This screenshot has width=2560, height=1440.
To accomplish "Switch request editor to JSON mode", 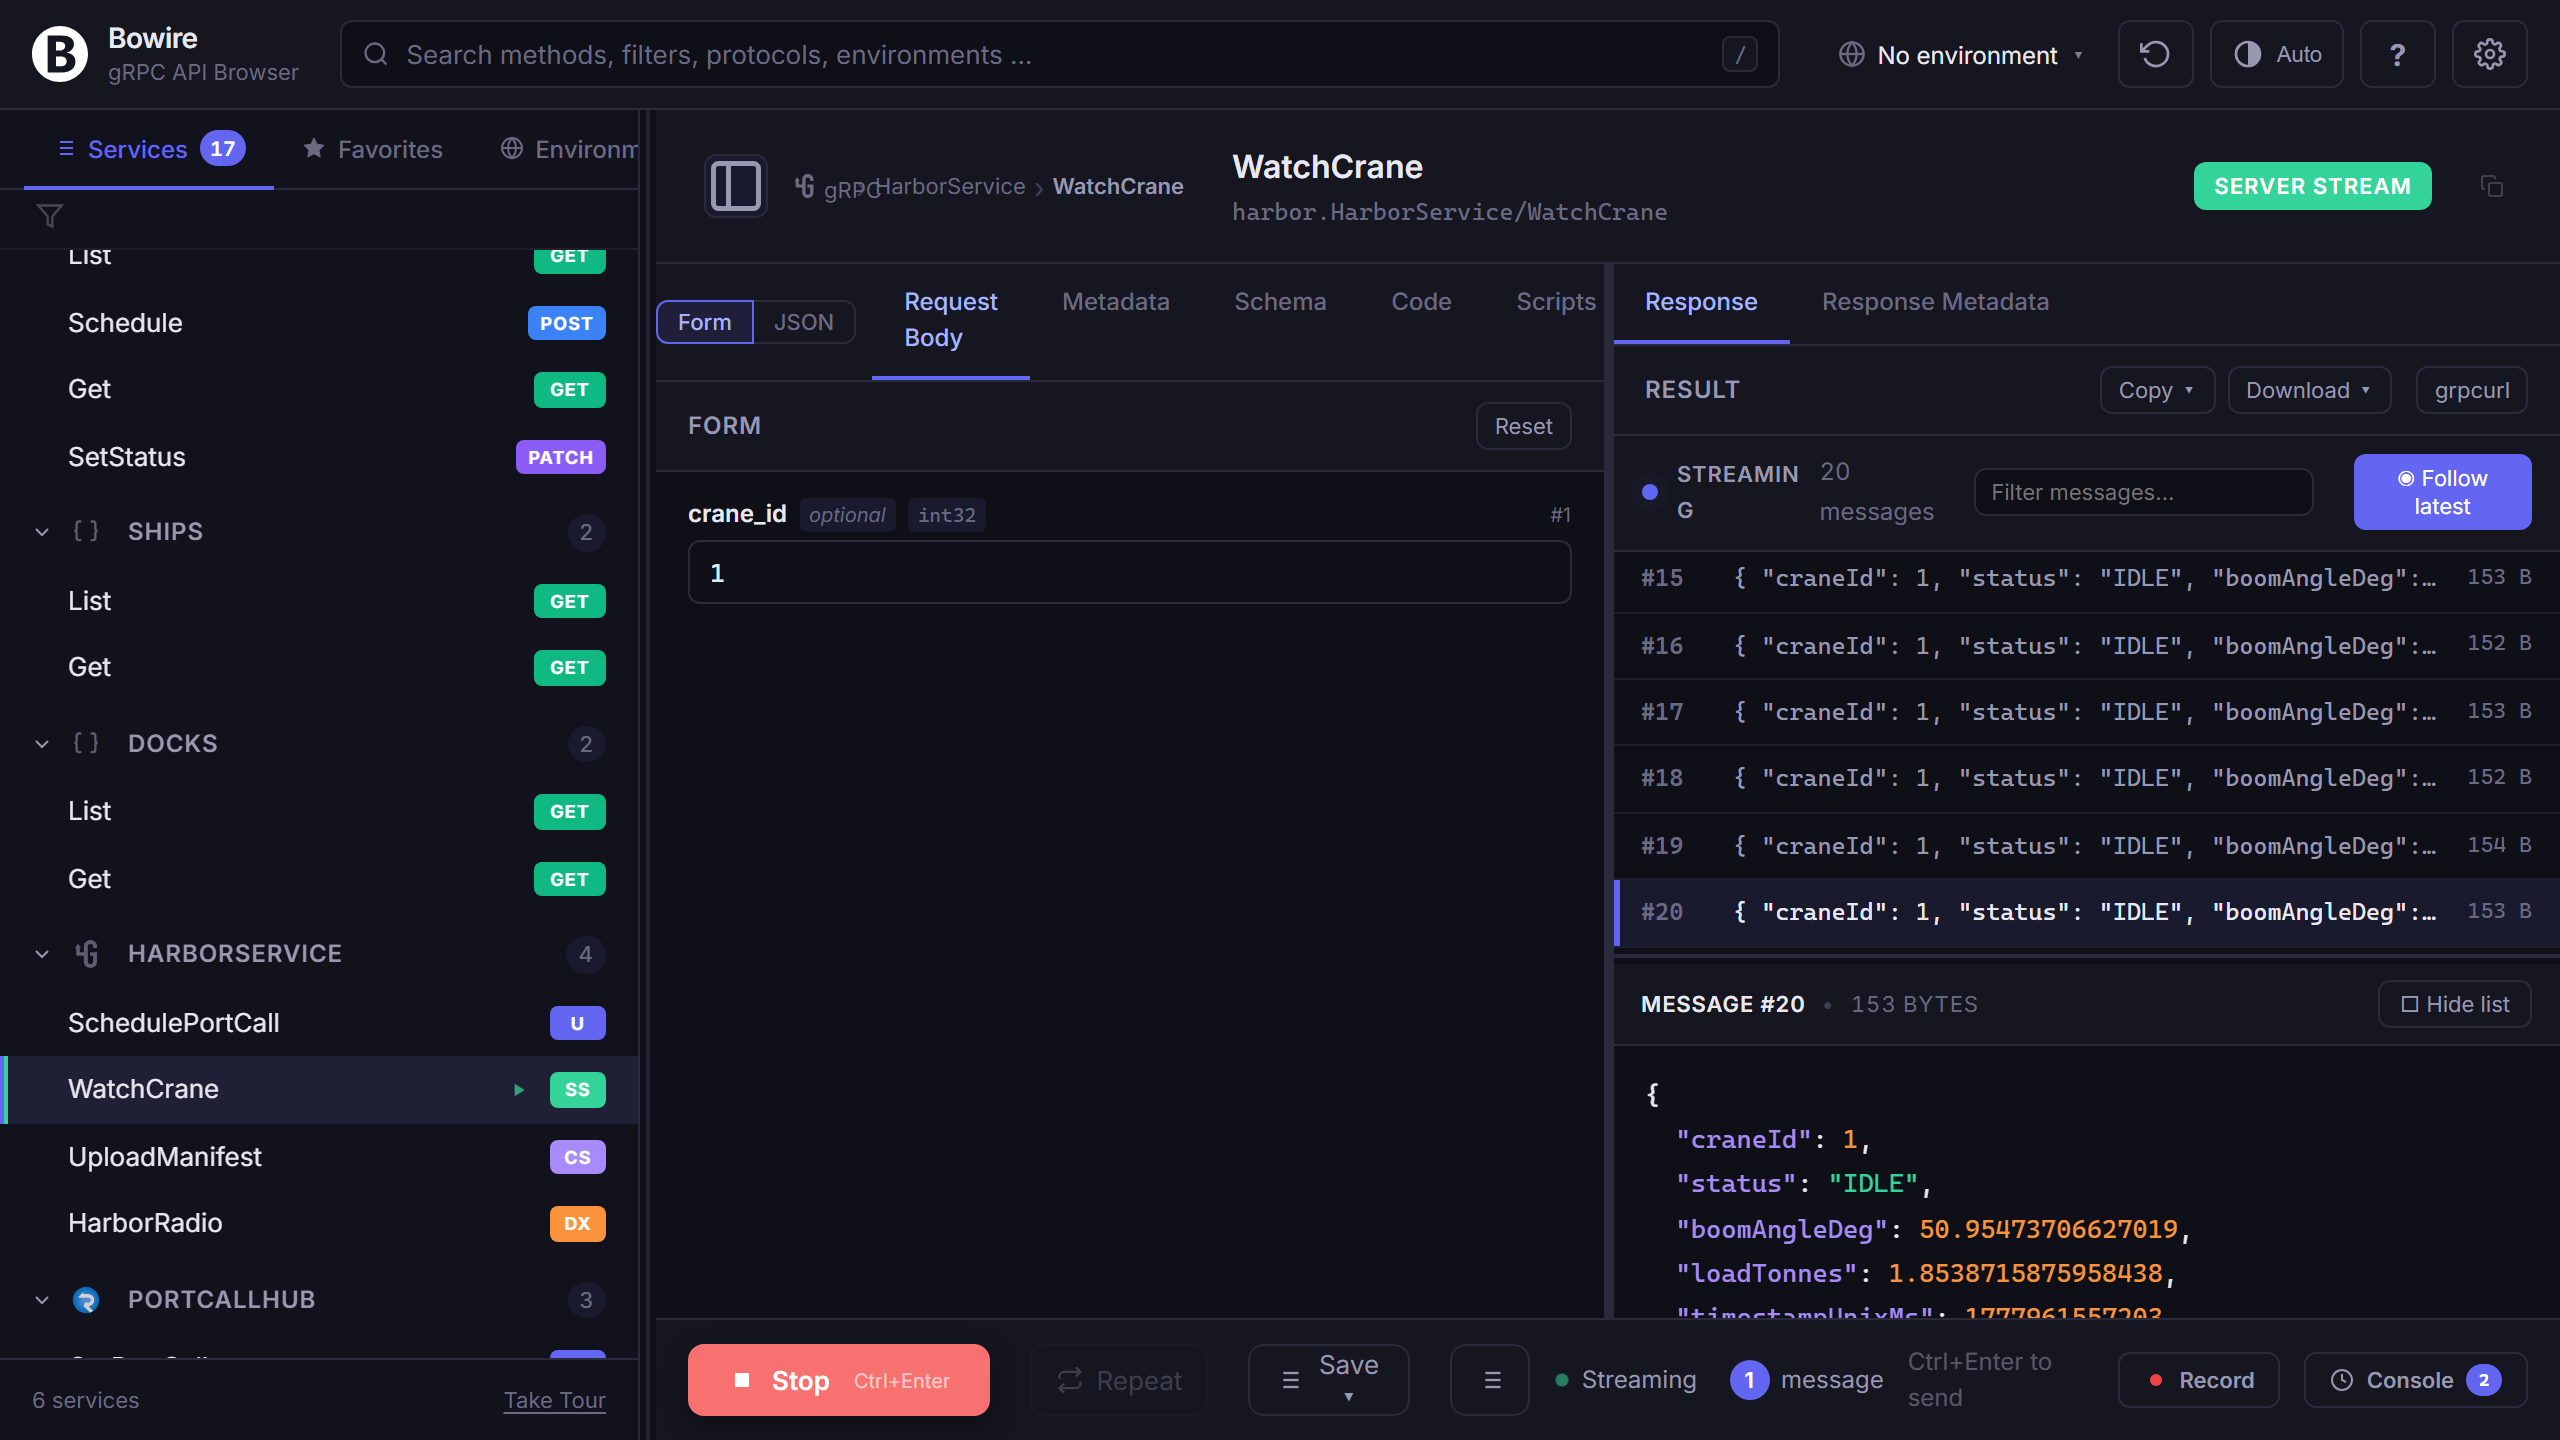I will (x=803, y=322).
